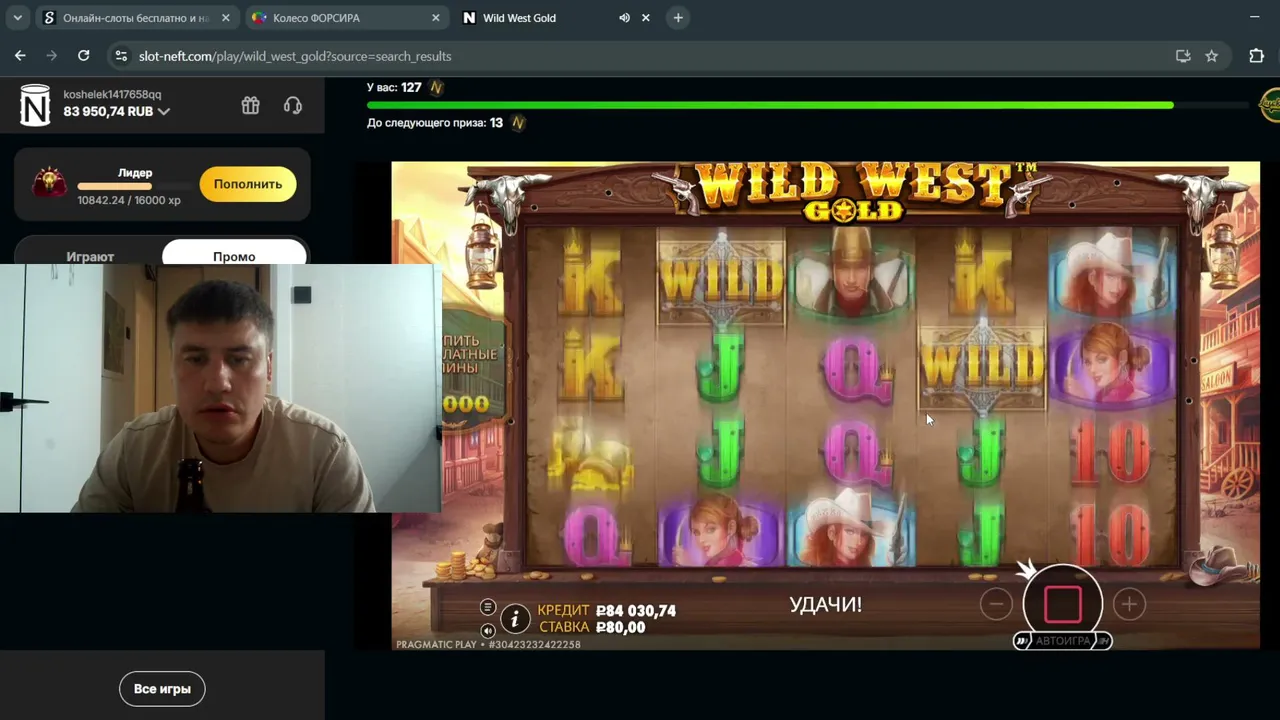Close the Онлайн-слоты browser tab
The image size is (1280, 720).
[x=226, y=18]
